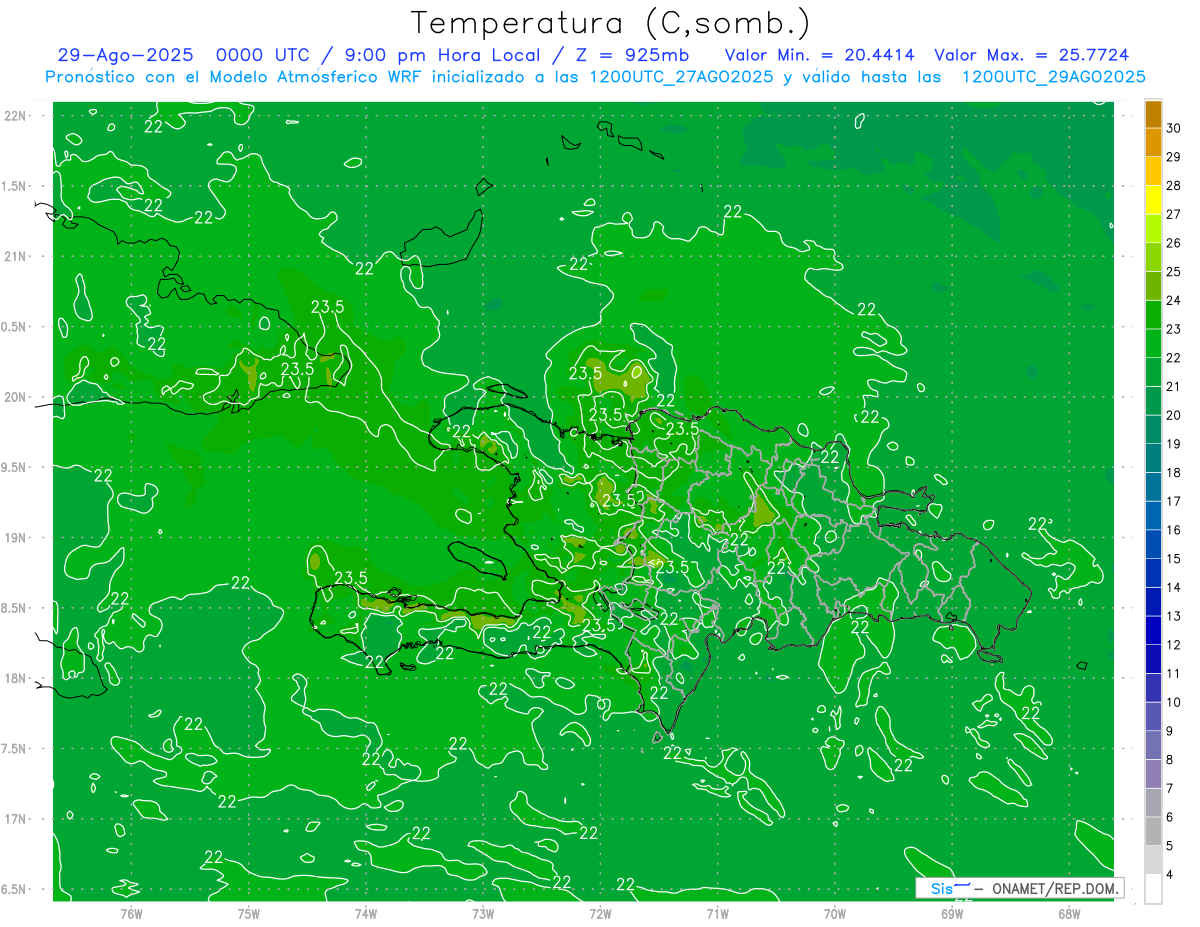The image size is (1200, 927).
Task: Click the 71W longitude axis label
Action: [x=717, y=914]
